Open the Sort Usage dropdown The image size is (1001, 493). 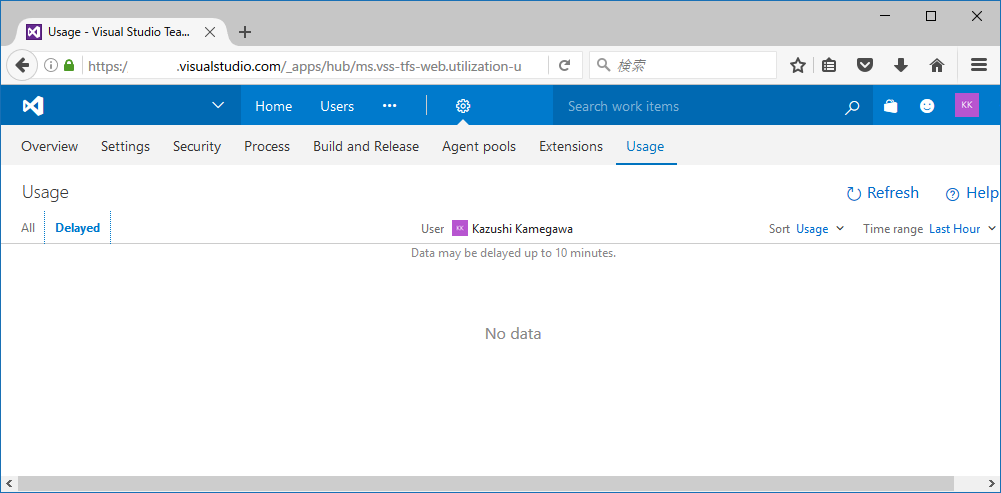click(x=820, y=229)
